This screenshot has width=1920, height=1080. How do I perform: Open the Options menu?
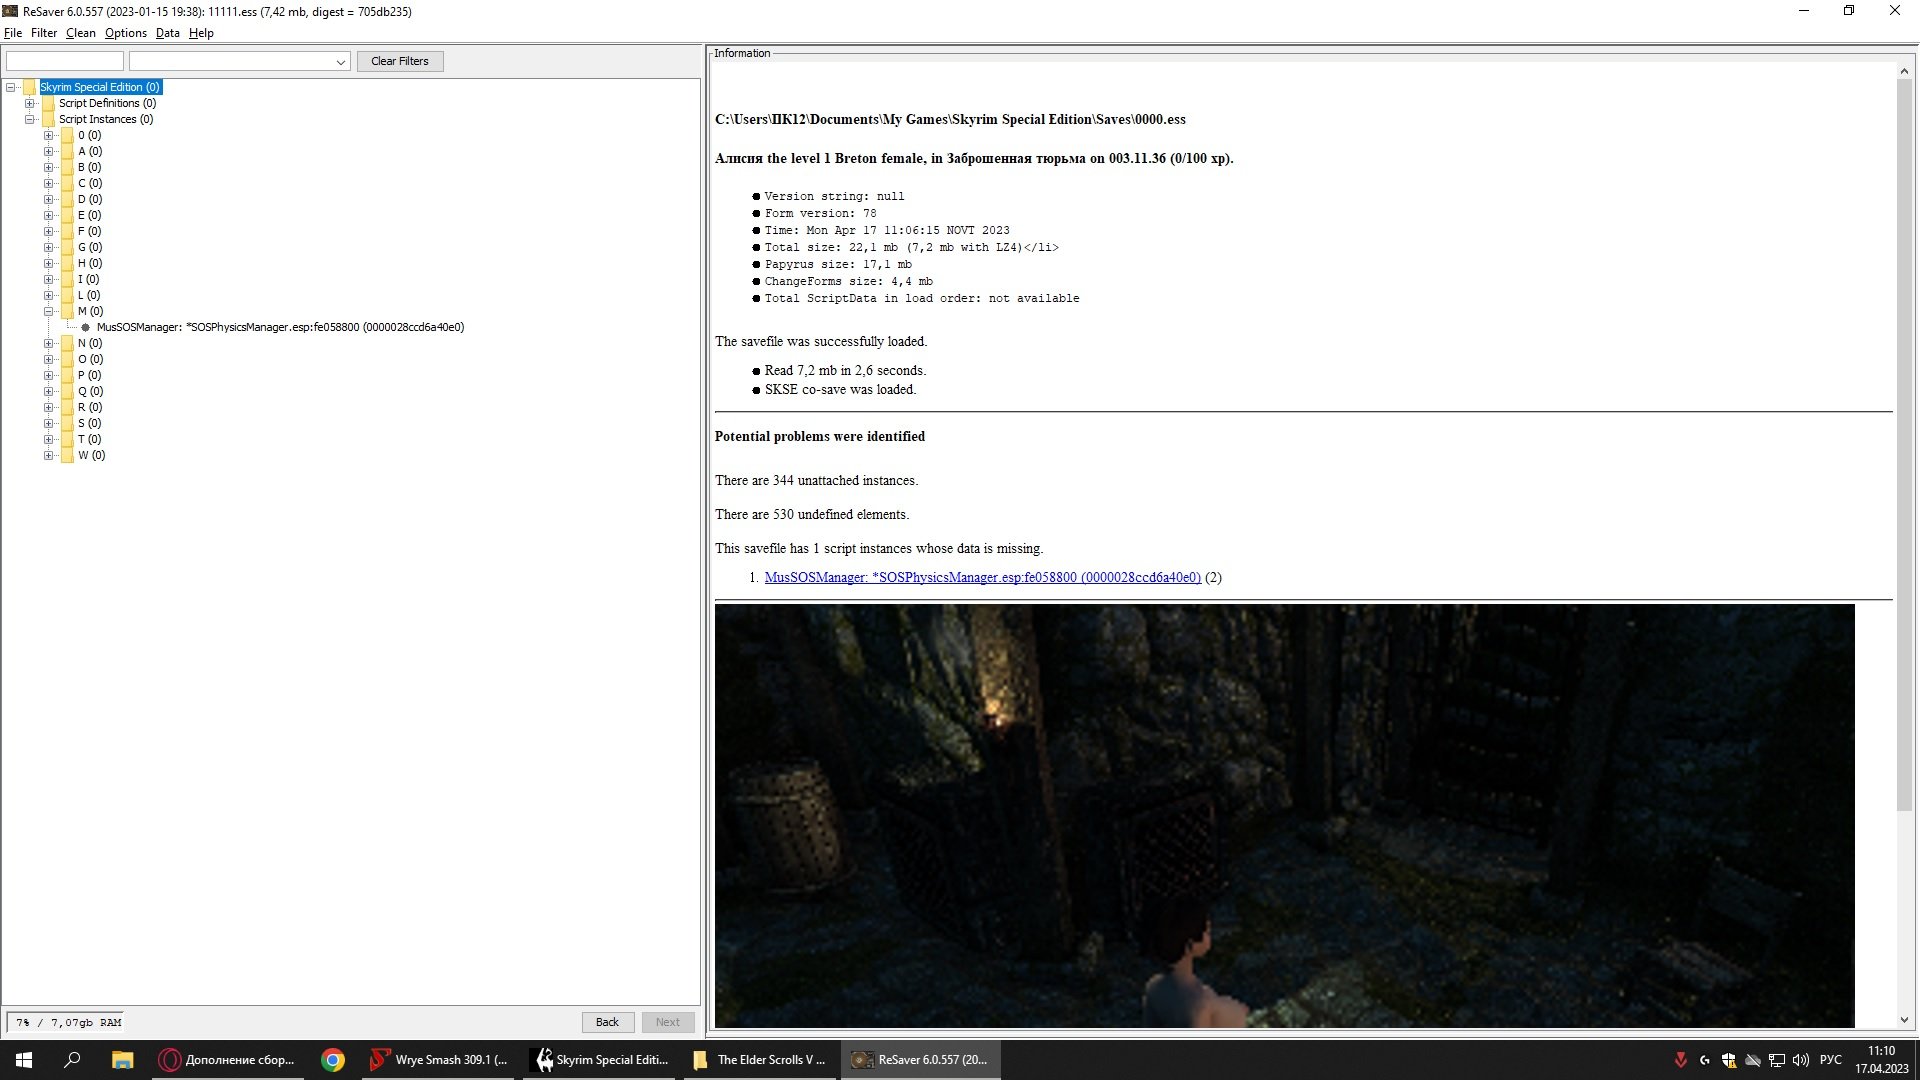[125, 33]
